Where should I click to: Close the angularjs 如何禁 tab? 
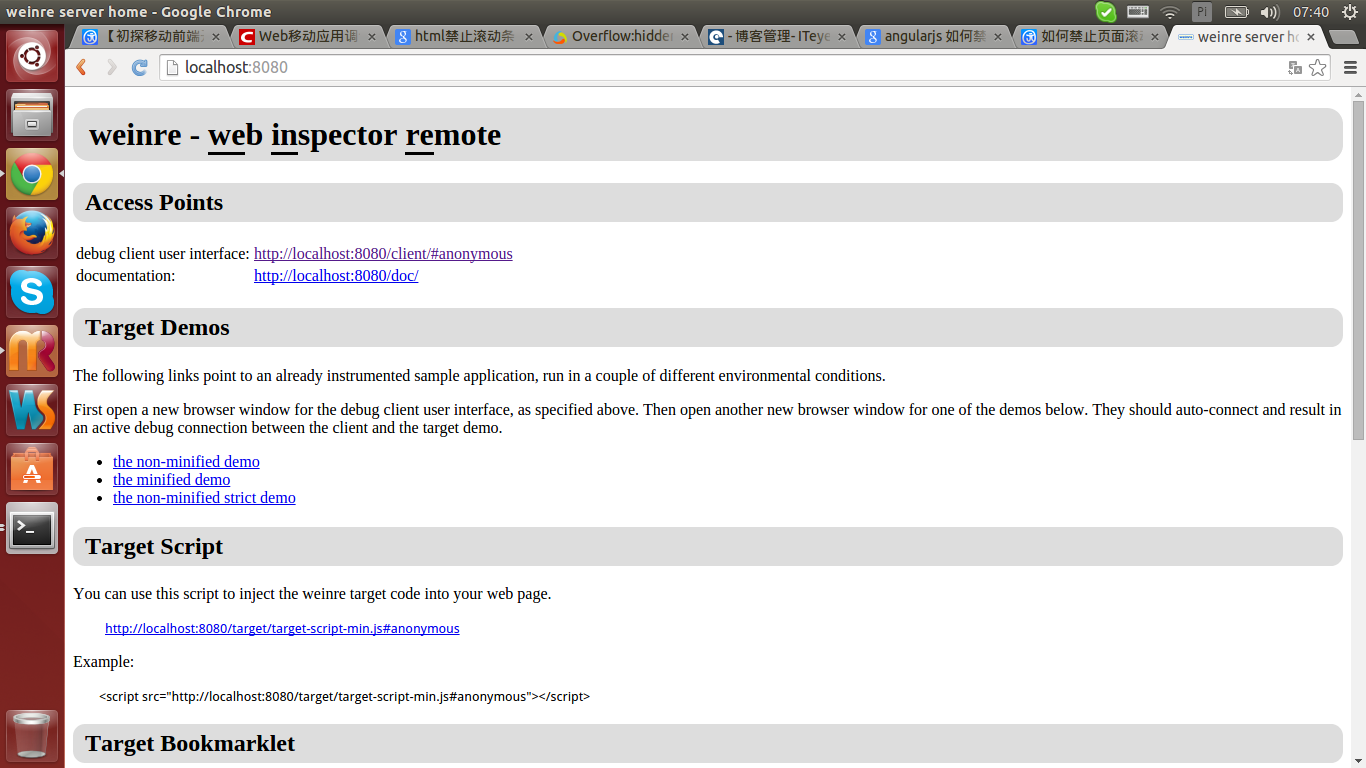(999, 37)
